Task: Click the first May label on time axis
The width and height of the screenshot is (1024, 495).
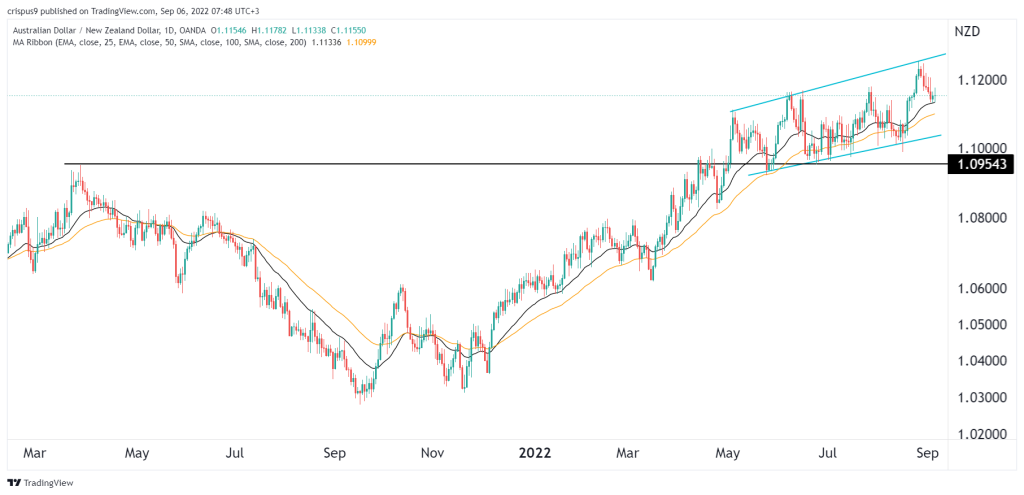Action: 137,453
